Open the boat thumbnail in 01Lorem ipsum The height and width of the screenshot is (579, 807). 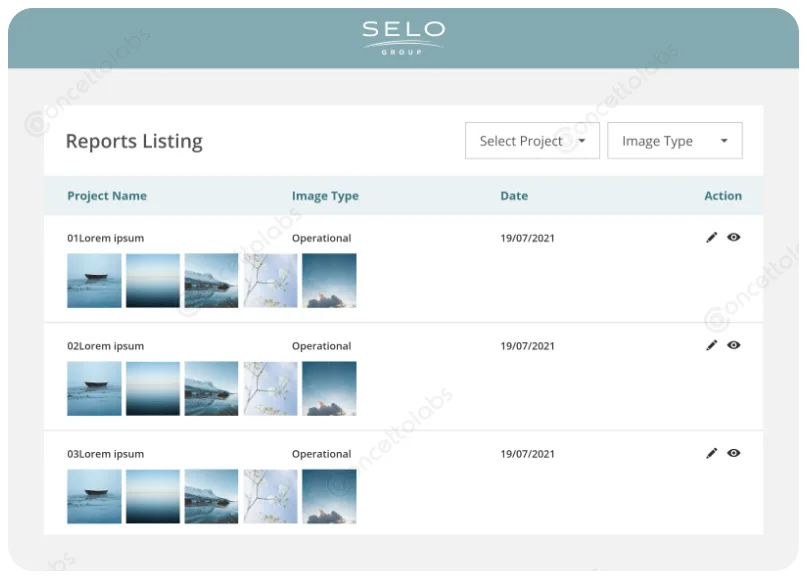(94, 280)
